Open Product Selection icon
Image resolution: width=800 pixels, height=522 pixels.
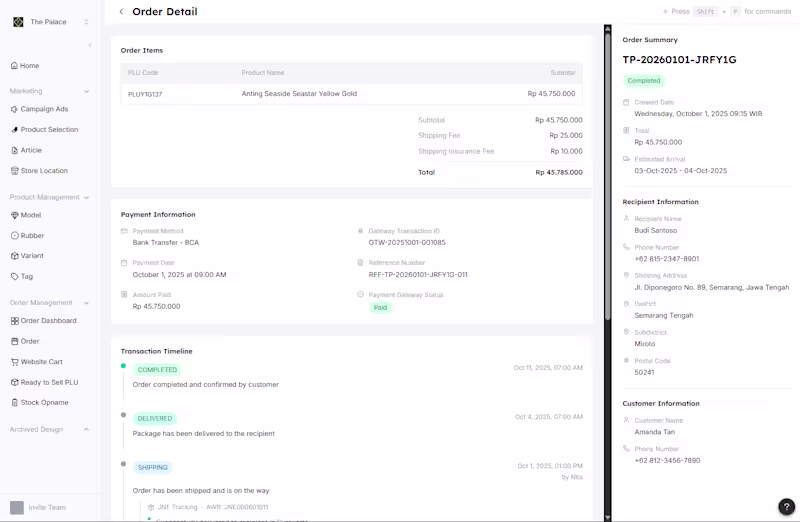[x=14, y=130]
